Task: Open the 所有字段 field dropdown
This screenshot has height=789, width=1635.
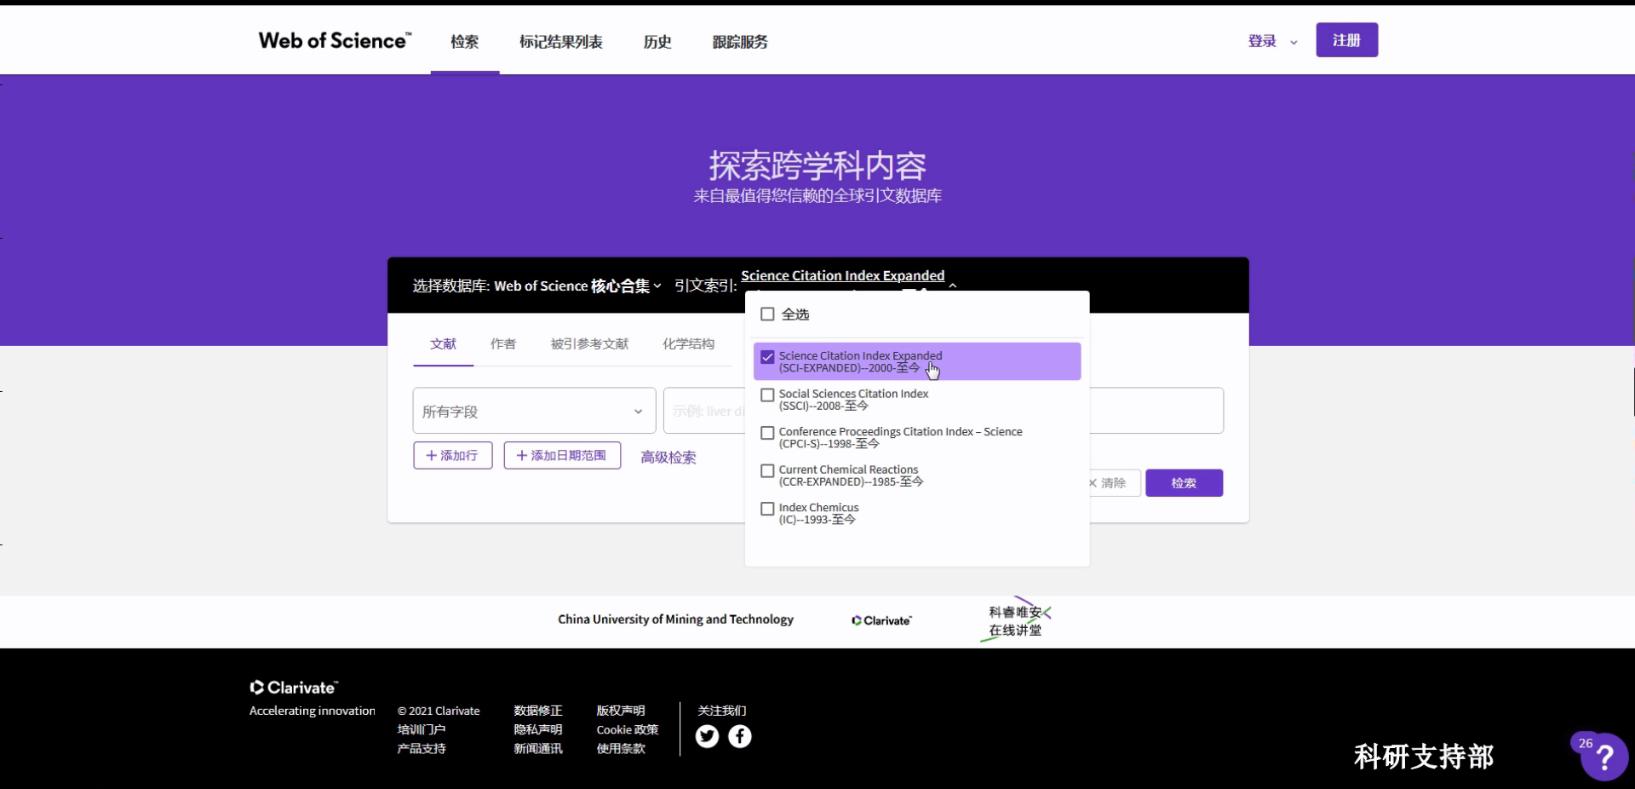Action: pyautogui.click(x=534, y=411)
